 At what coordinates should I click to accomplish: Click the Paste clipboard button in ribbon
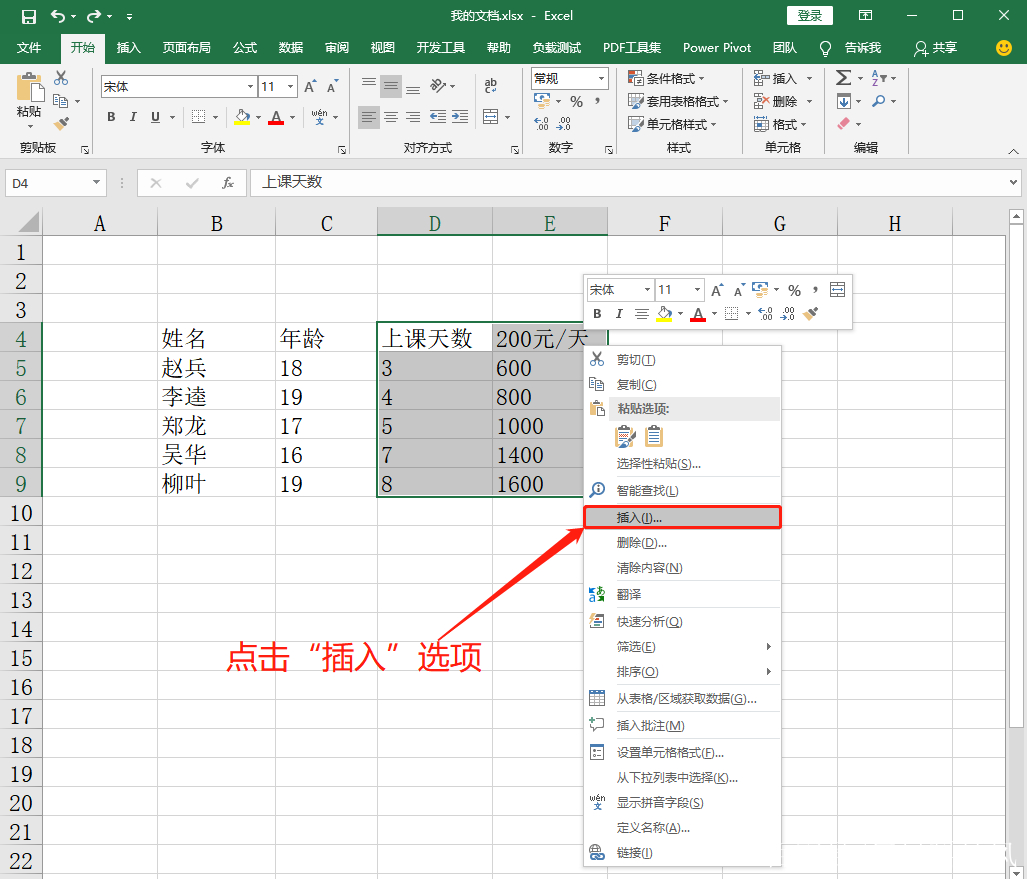coord(29,86)
